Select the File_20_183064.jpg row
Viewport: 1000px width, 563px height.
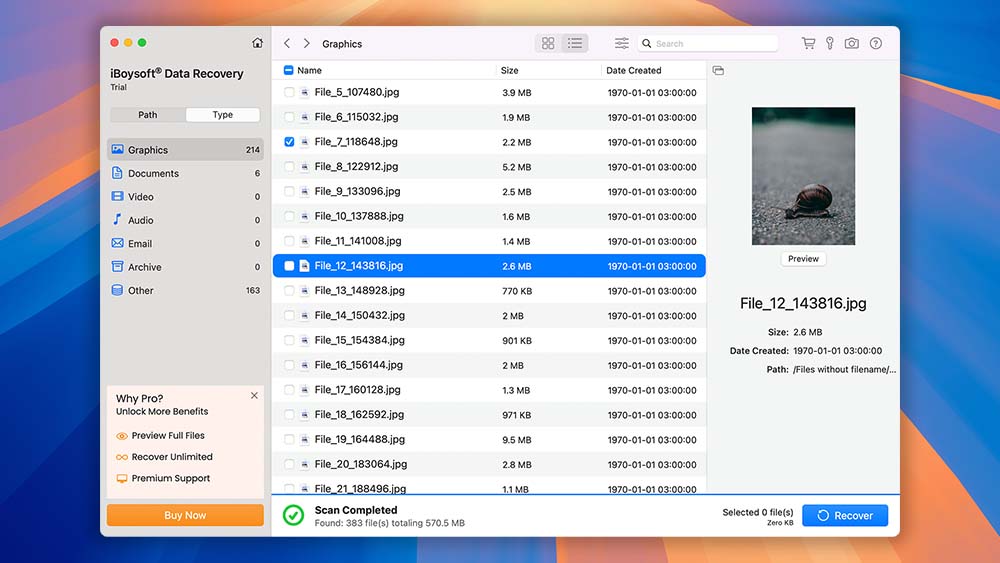click(x=489, y=464)
